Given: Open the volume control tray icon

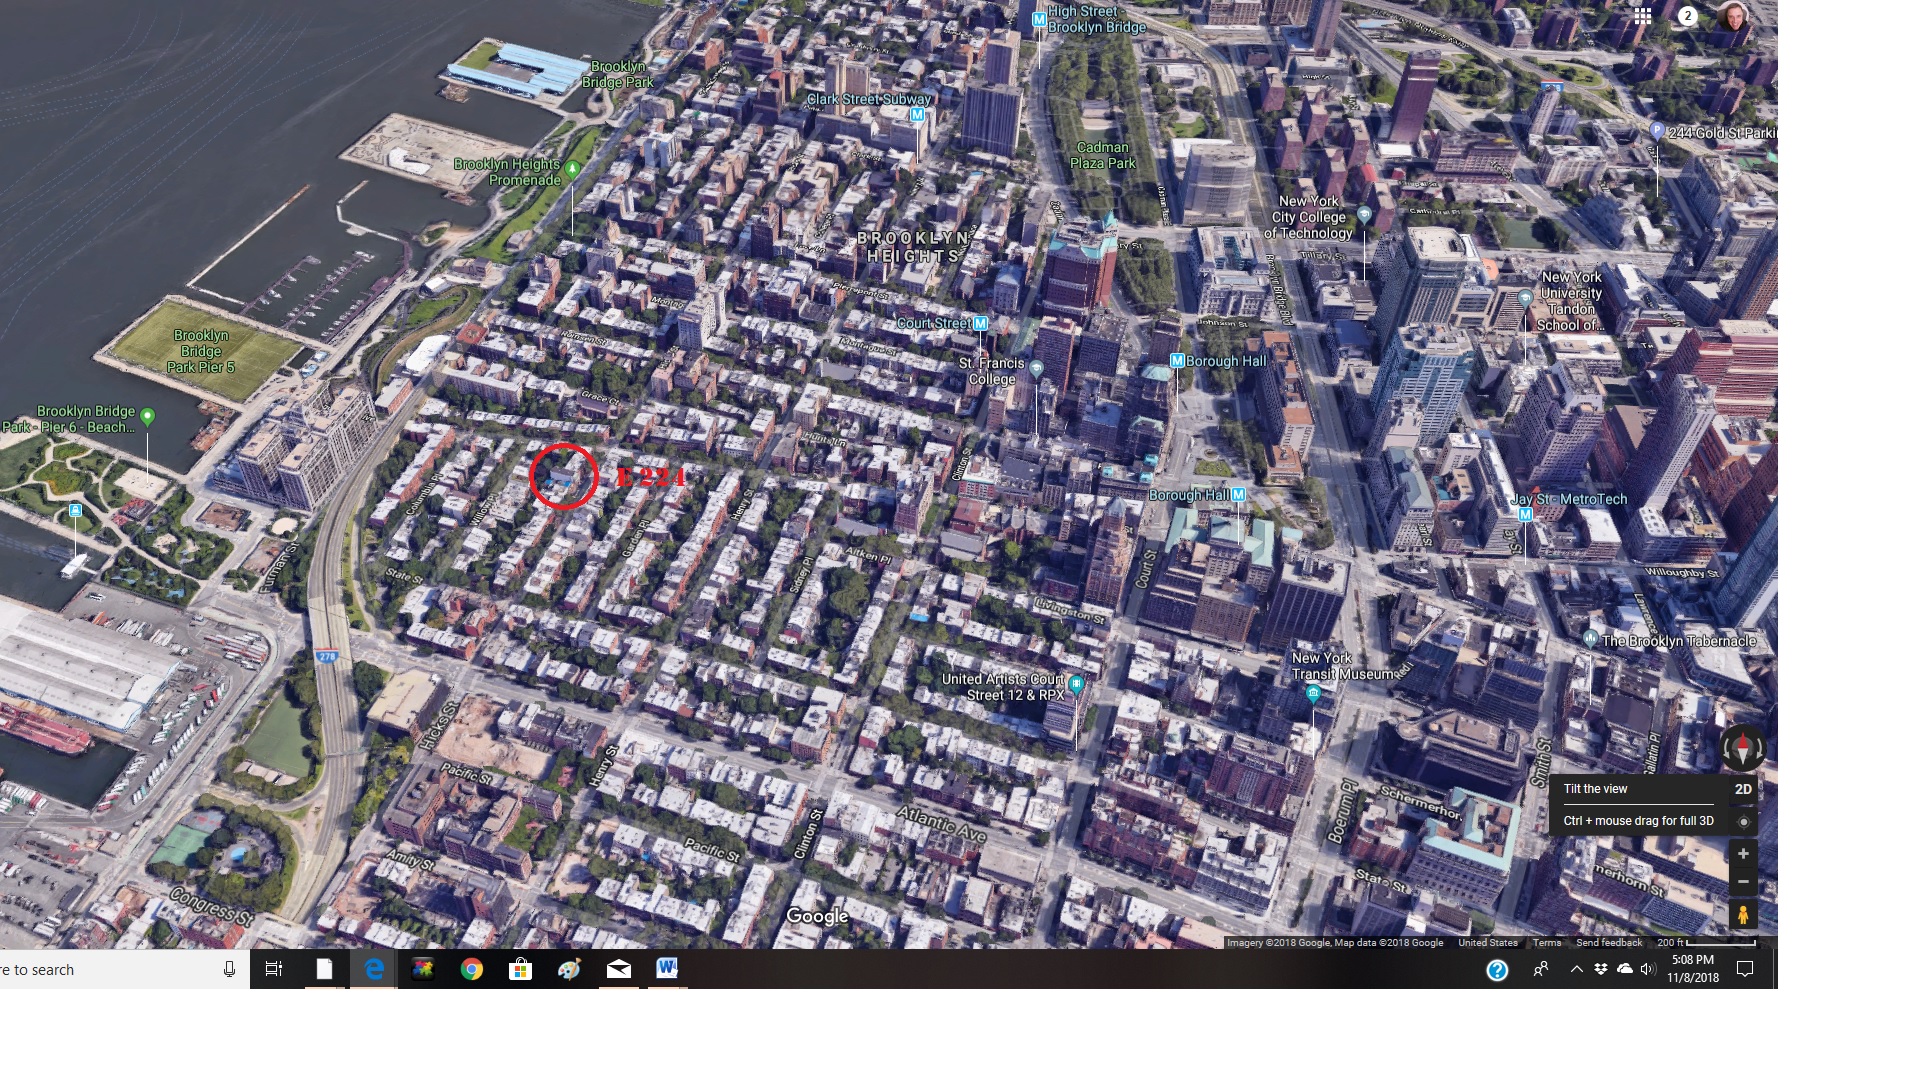Looking at the screenshot, I should click(x=1648, y=969).
